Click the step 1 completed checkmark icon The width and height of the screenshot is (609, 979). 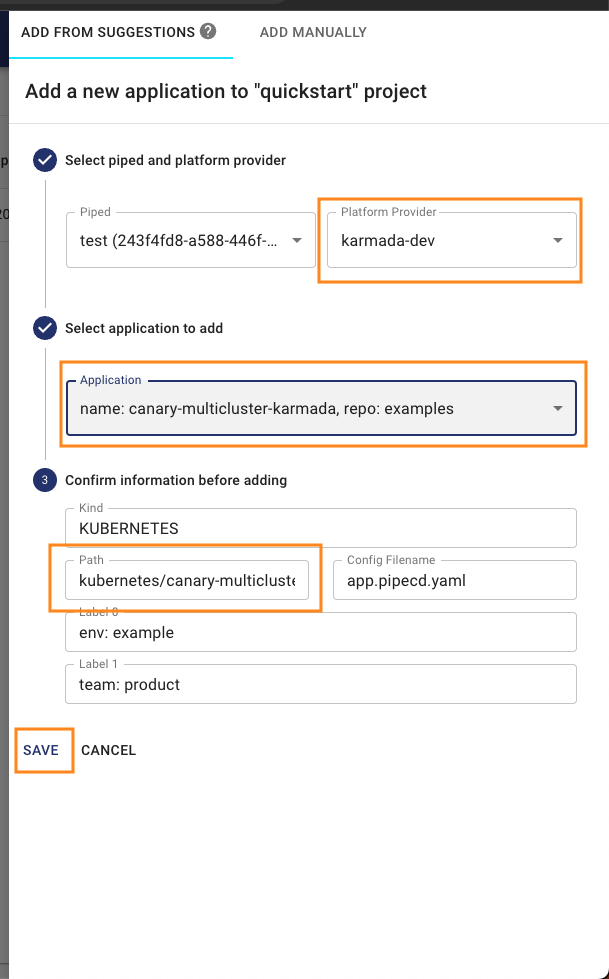(x=45, y=160)
